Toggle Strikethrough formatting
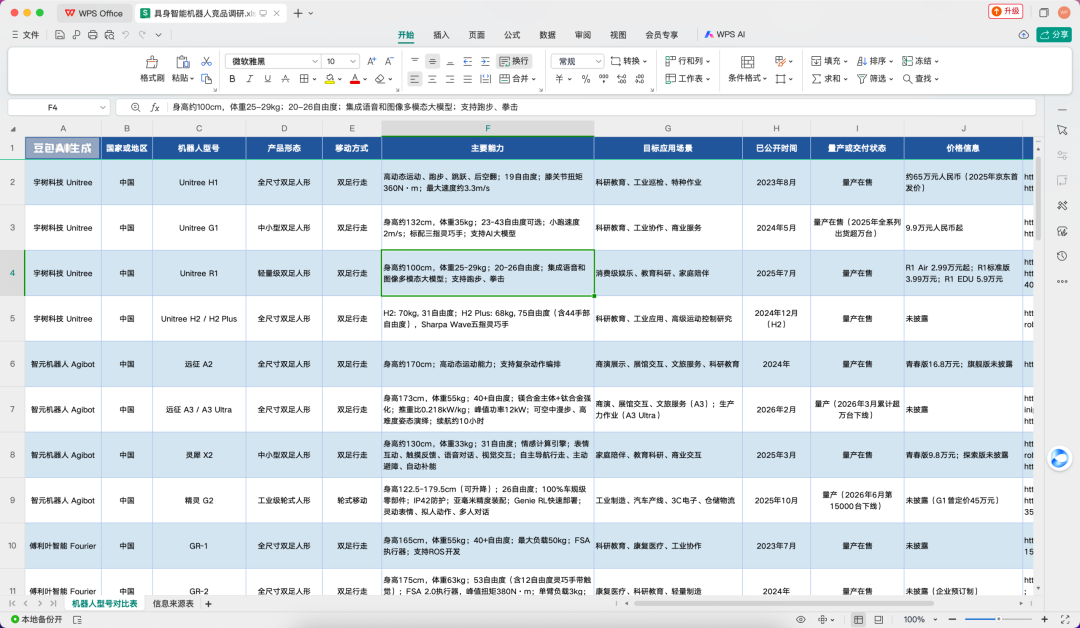 (x=285, y=79)
